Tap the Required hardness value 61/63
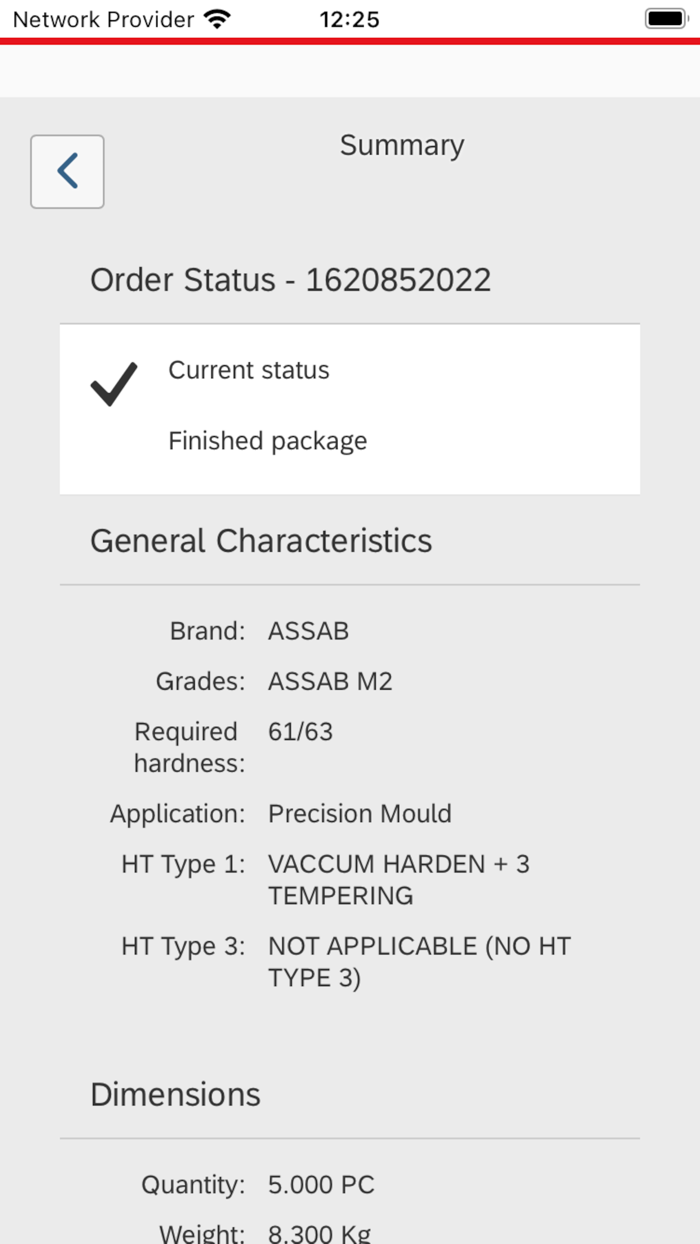700x1244 pixels. point(300,731)
